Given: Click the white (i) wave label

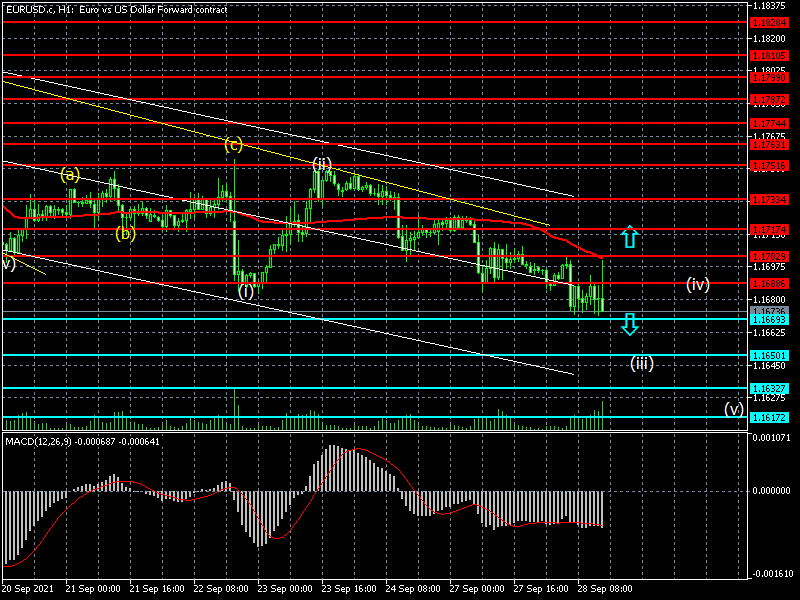Looking at the screenshot, I should pyautogui.click(x=246, y=291).
